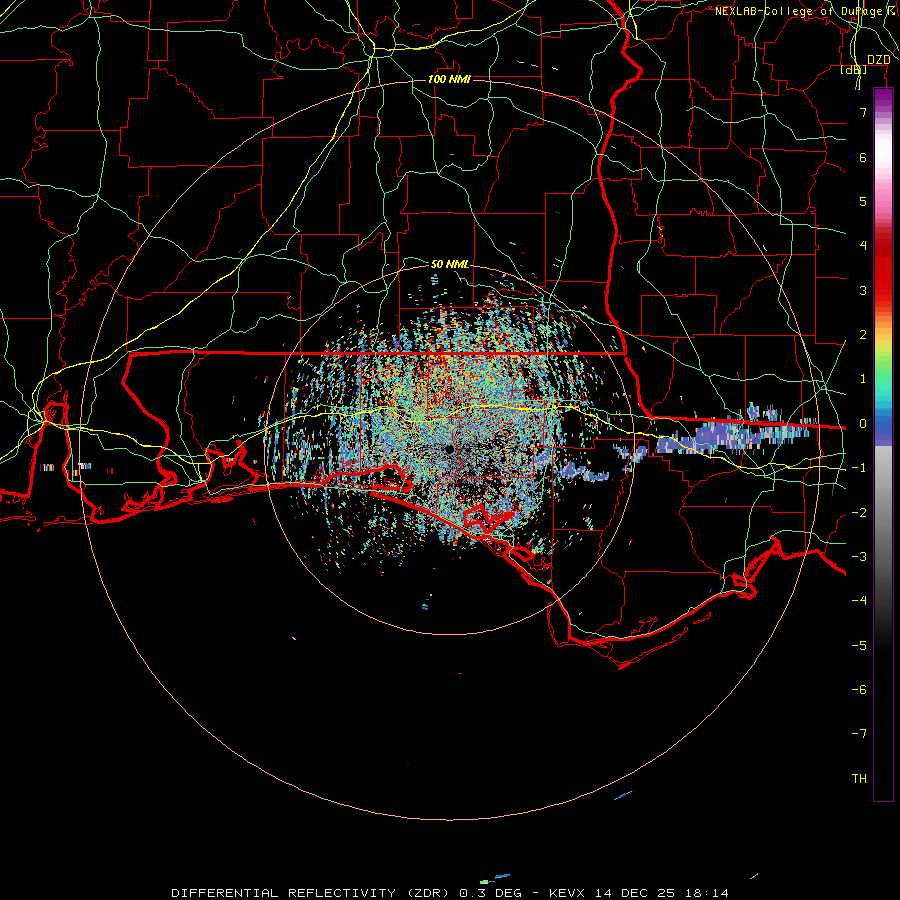Image resolution: width=900 pixels, height=900 pixels.
Task: Select the "7" value on the dB scale
Action: coord(863,112)
